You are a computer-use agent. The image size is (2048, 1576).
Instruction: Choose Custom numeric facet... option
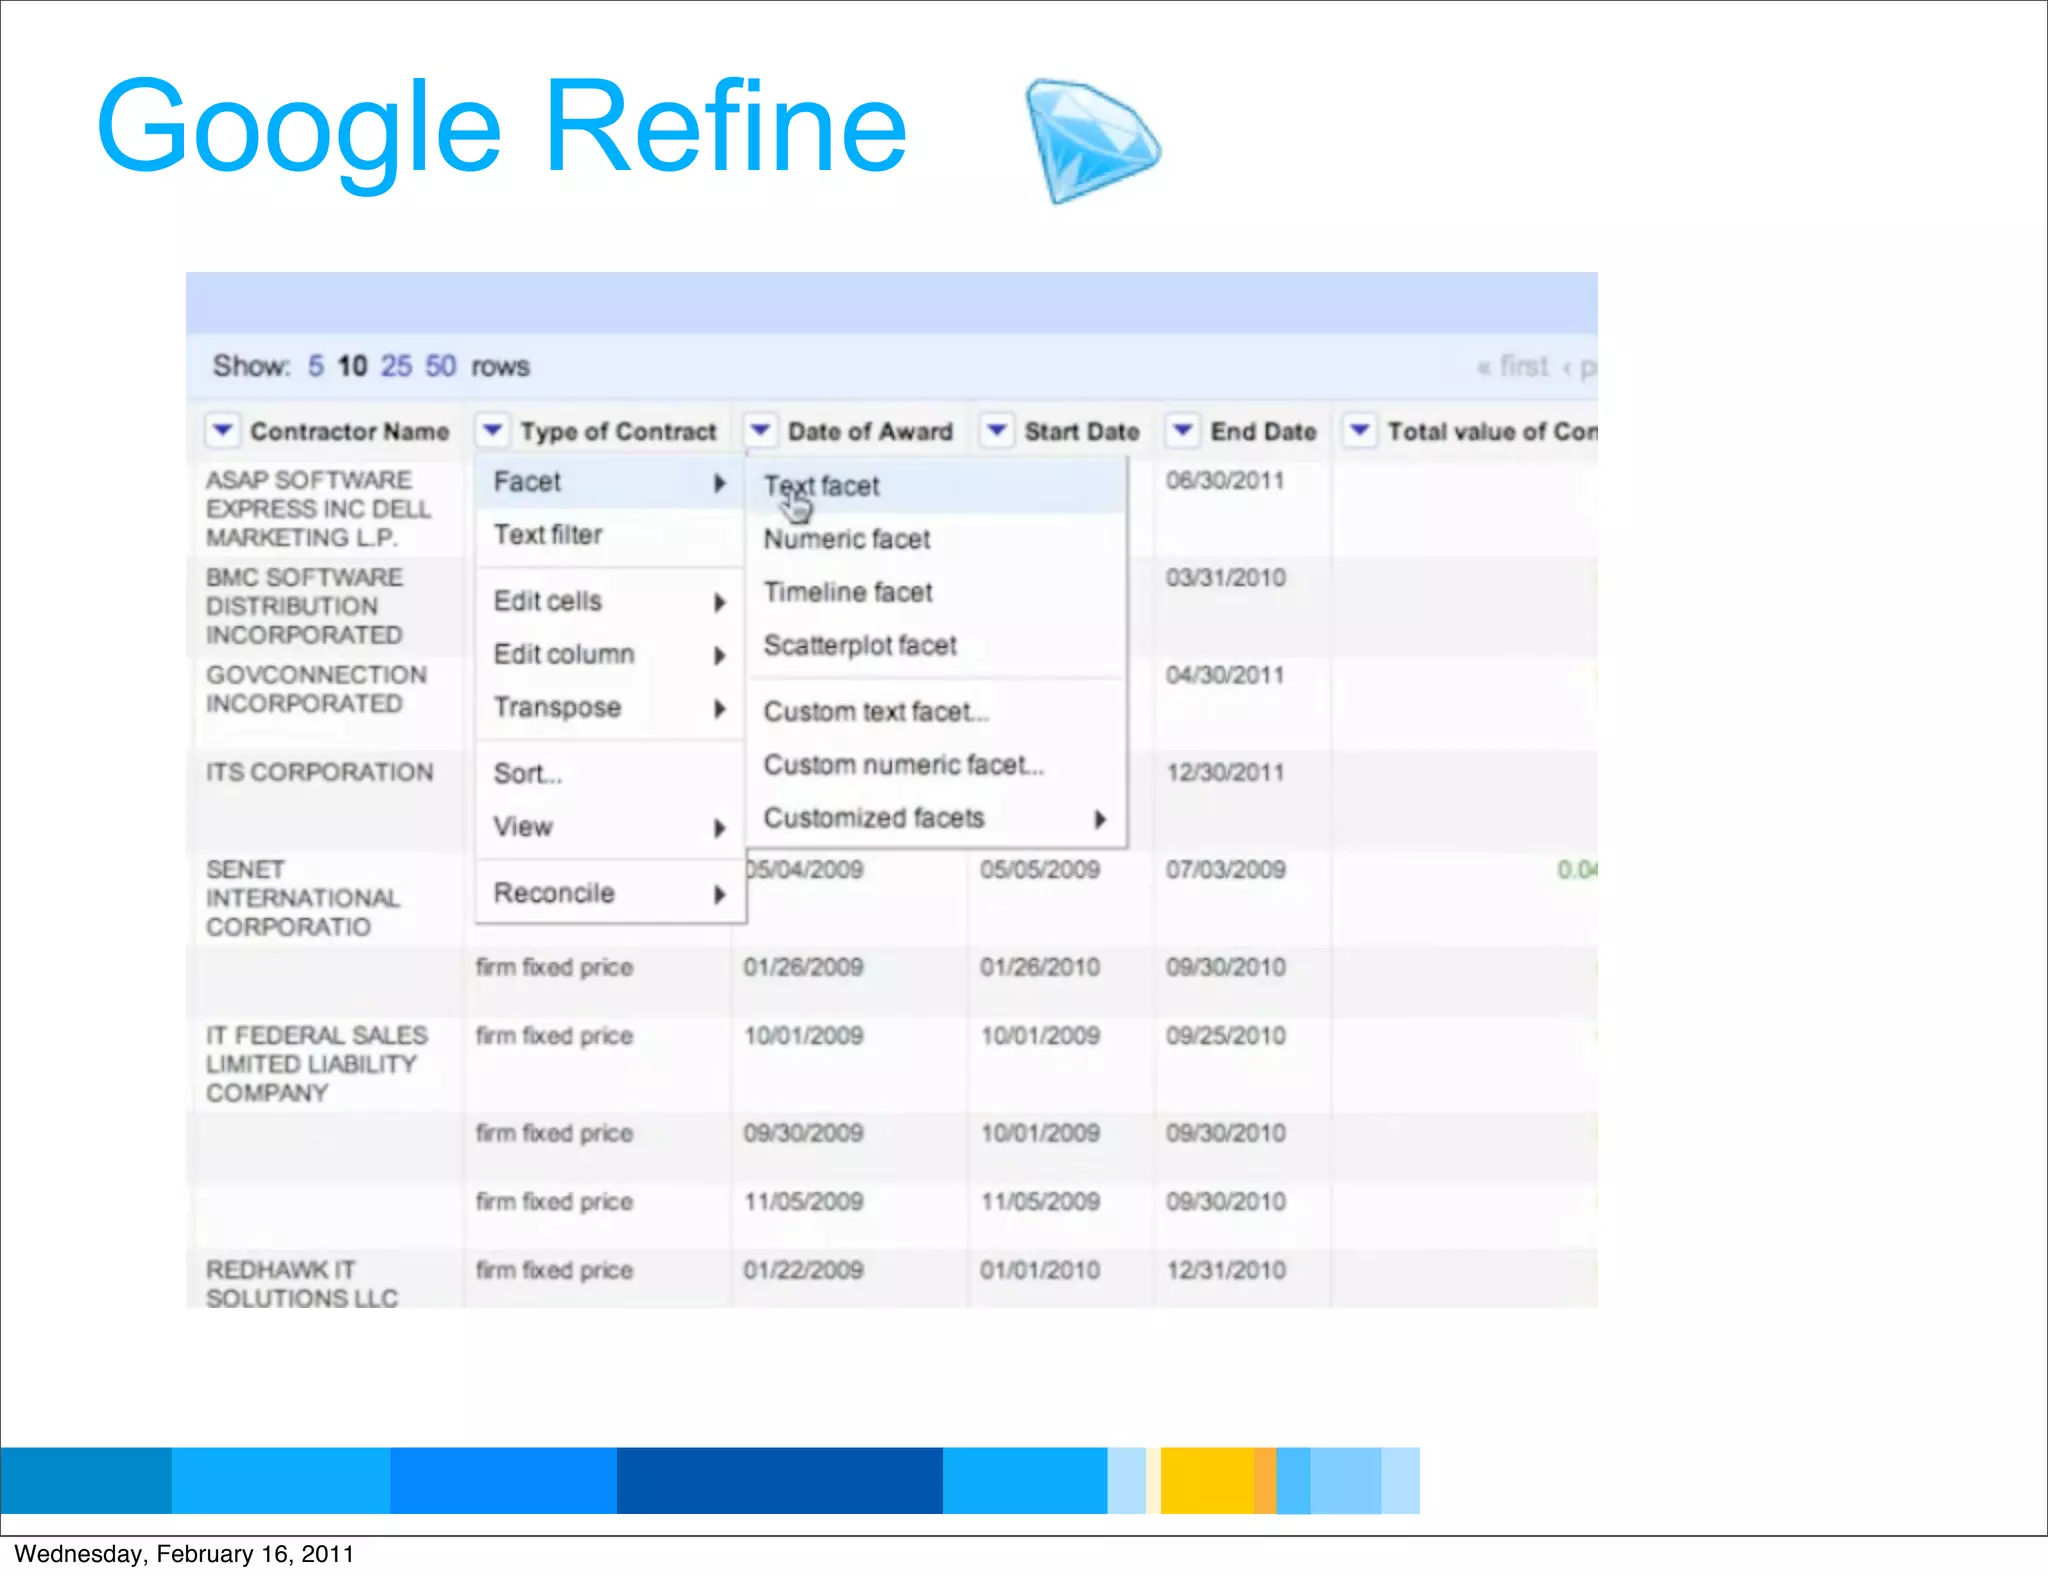(936, 765)
